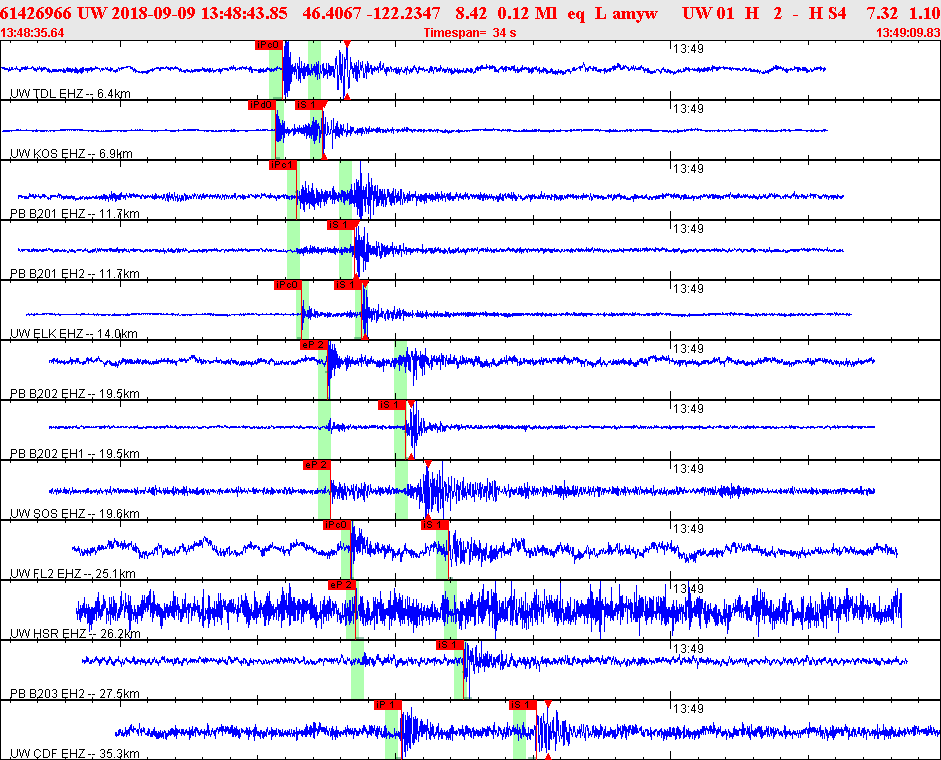941x760 pixels.
Task: Click the red coda triangle atop CDF trace
Action: [548, 704]
